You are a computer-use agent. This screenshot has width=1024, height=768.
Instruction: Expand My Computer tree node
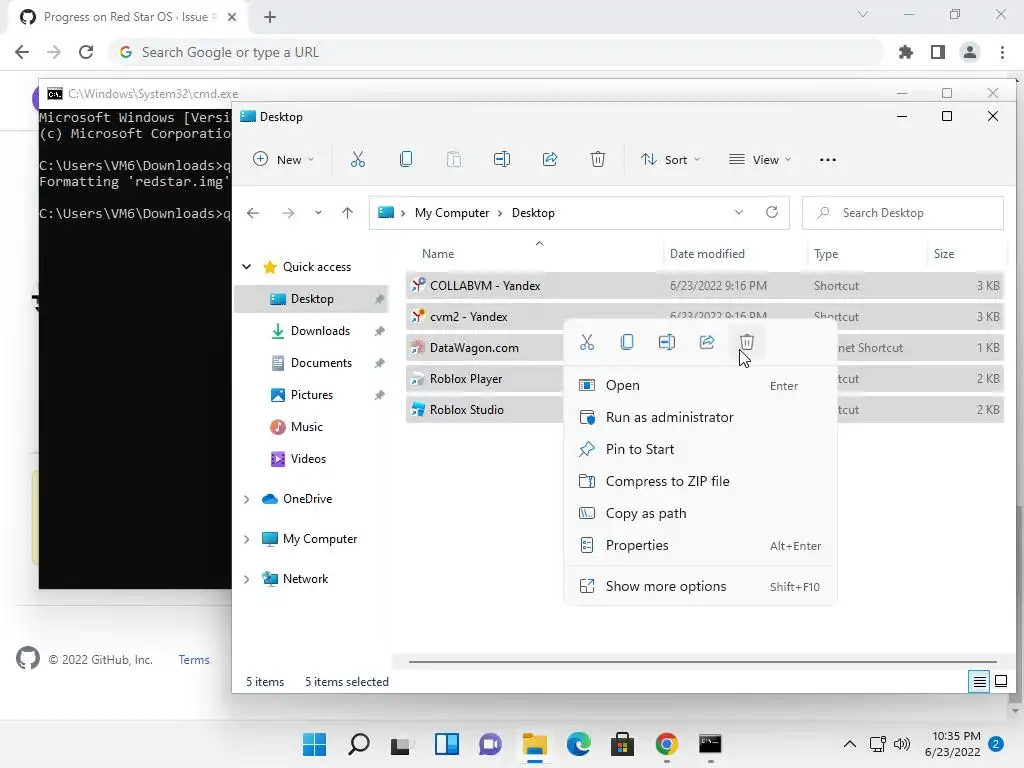point(246,539)
